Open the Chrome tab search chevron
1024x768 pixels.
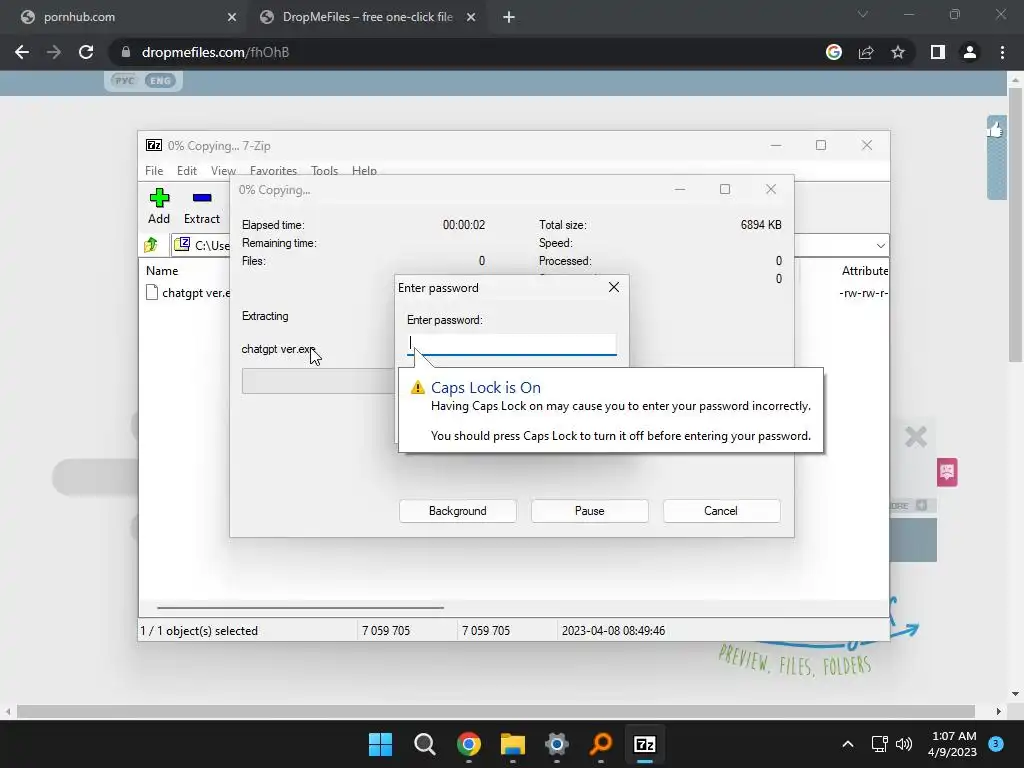863,14
